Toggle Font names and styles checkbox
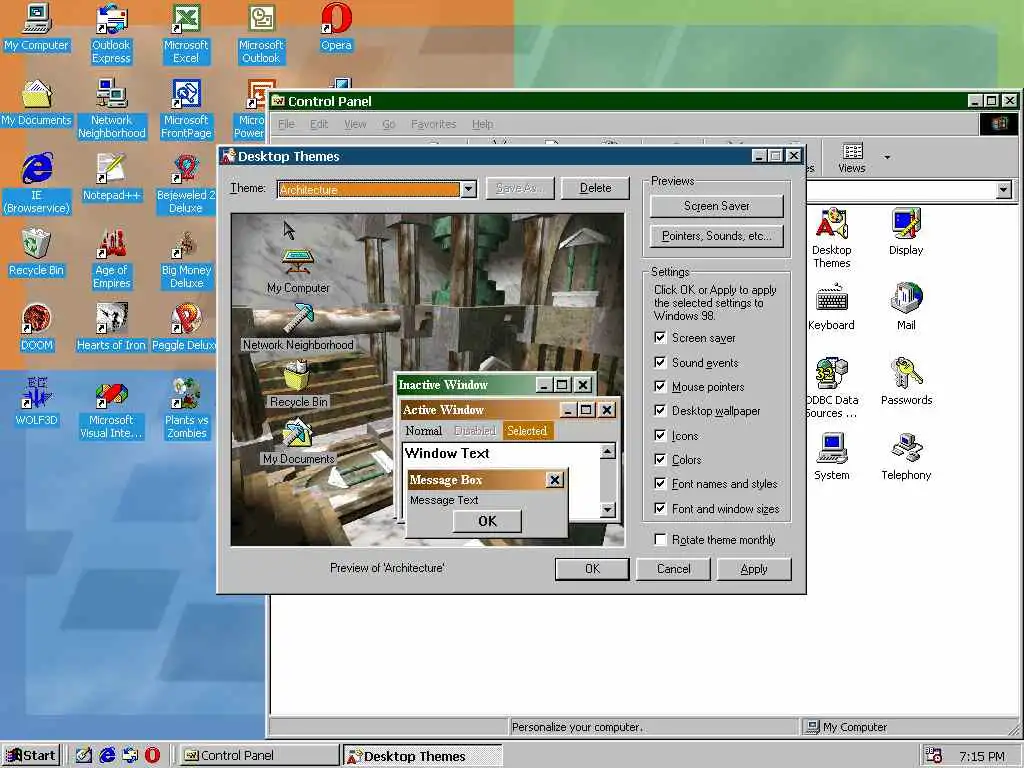The height and width of the screenshot is (768, 1024). (x=660, y=483)
